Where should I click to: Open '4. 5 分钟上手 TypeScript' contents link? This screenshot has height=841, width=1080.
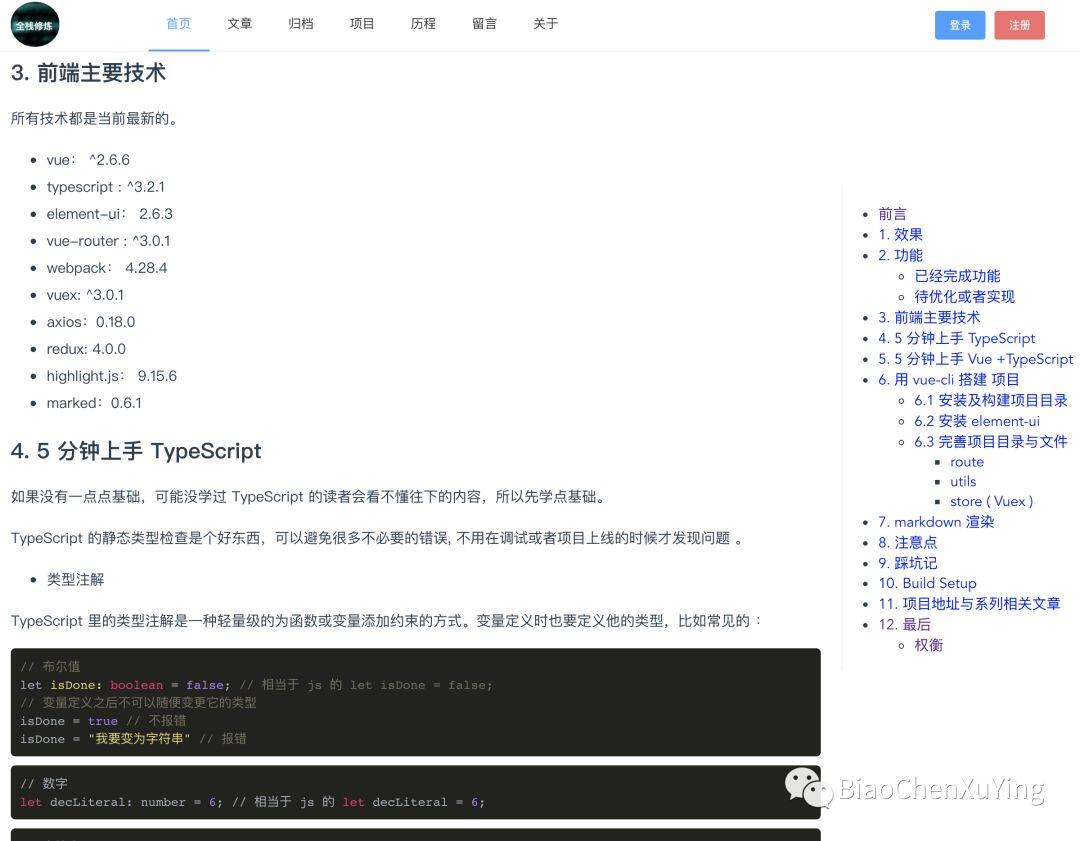point(957,338)
